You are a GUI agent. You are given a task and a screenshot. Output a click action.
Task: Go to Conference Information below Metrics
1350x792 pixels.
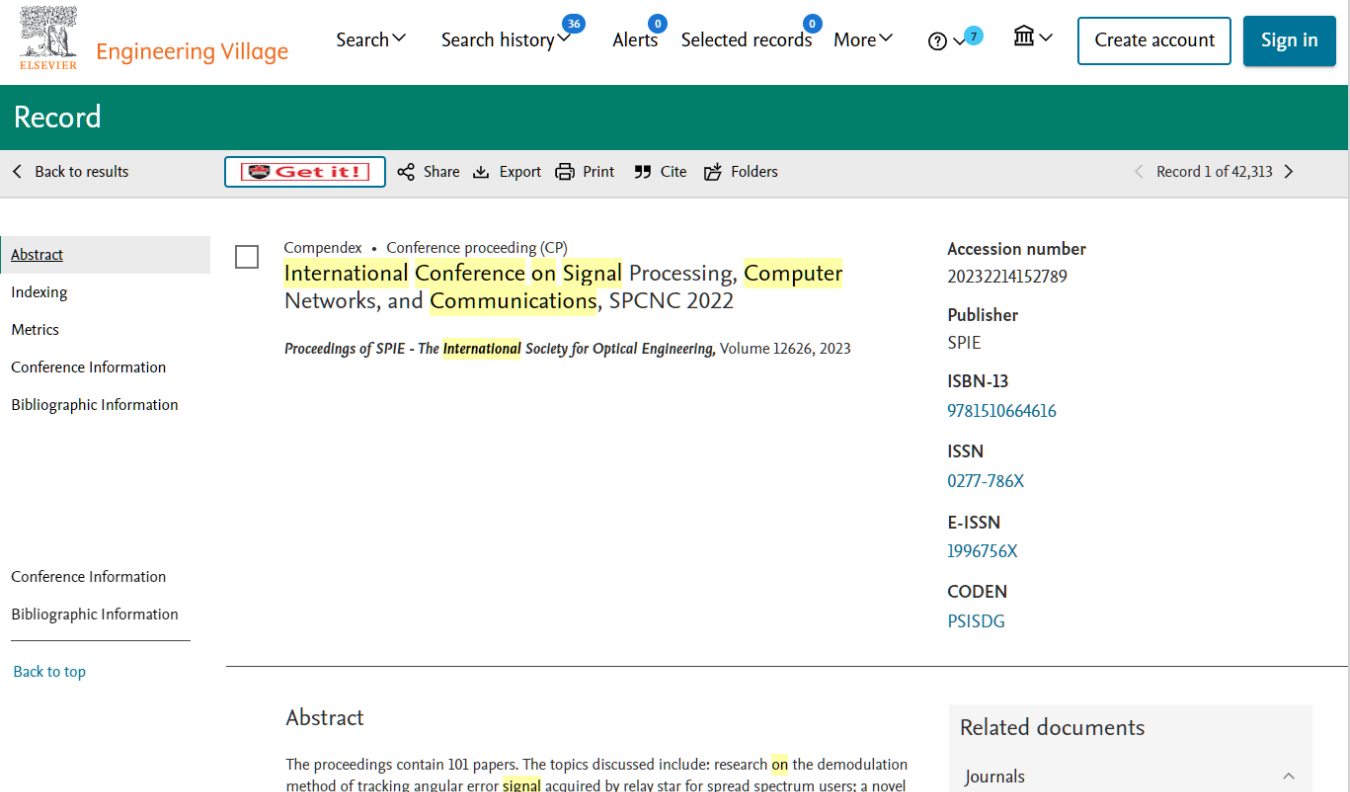coord(88,367)
